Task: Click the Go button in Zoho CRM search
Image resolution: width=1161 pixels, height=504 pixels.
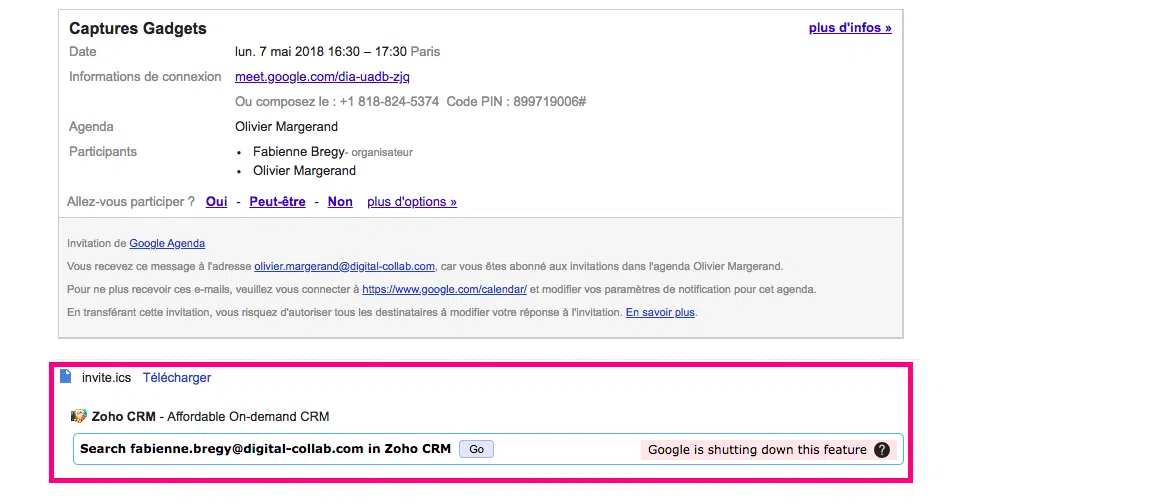Action: (476, 449)
